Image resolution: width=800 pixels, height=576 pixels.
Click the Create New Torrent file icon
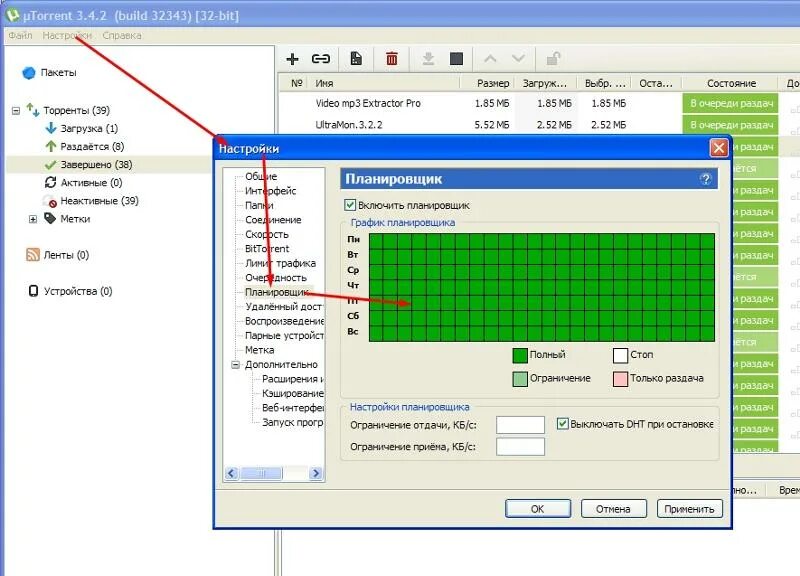(x=356, y=59)
